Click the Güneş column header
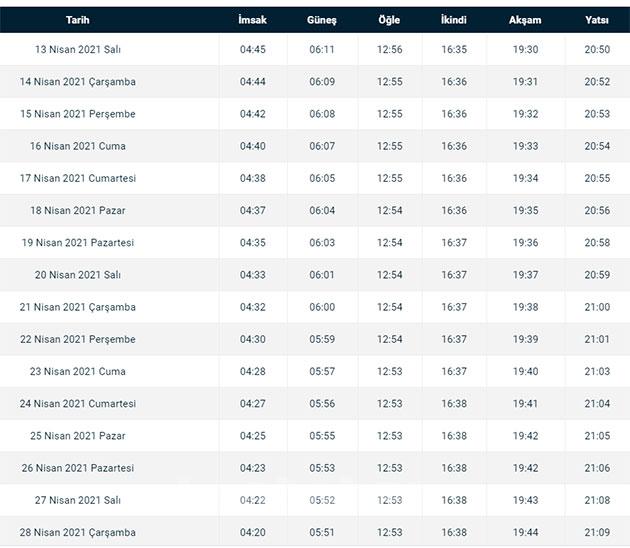Screen dimensions: 630x548 [322, 20]
